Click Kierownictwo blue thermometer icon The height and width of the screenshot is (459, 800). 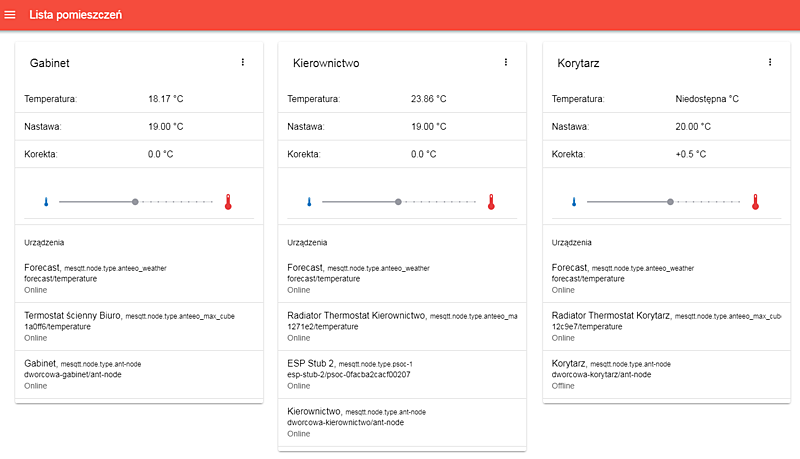tap(309, 202)
